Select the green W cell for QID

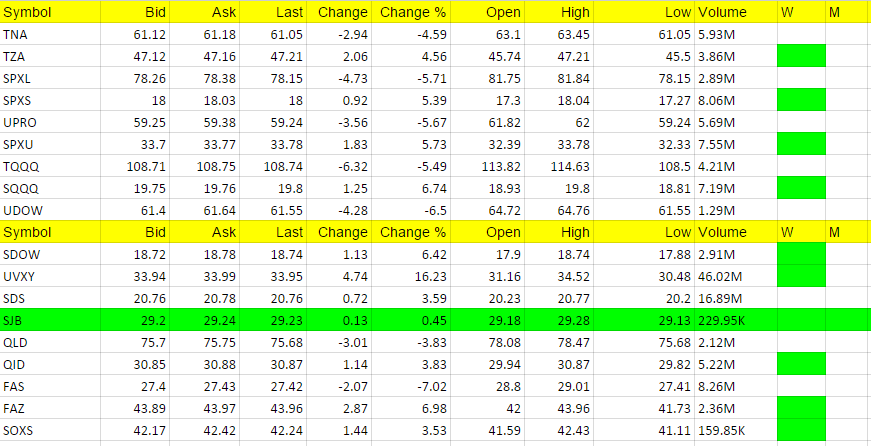[802, 364]
